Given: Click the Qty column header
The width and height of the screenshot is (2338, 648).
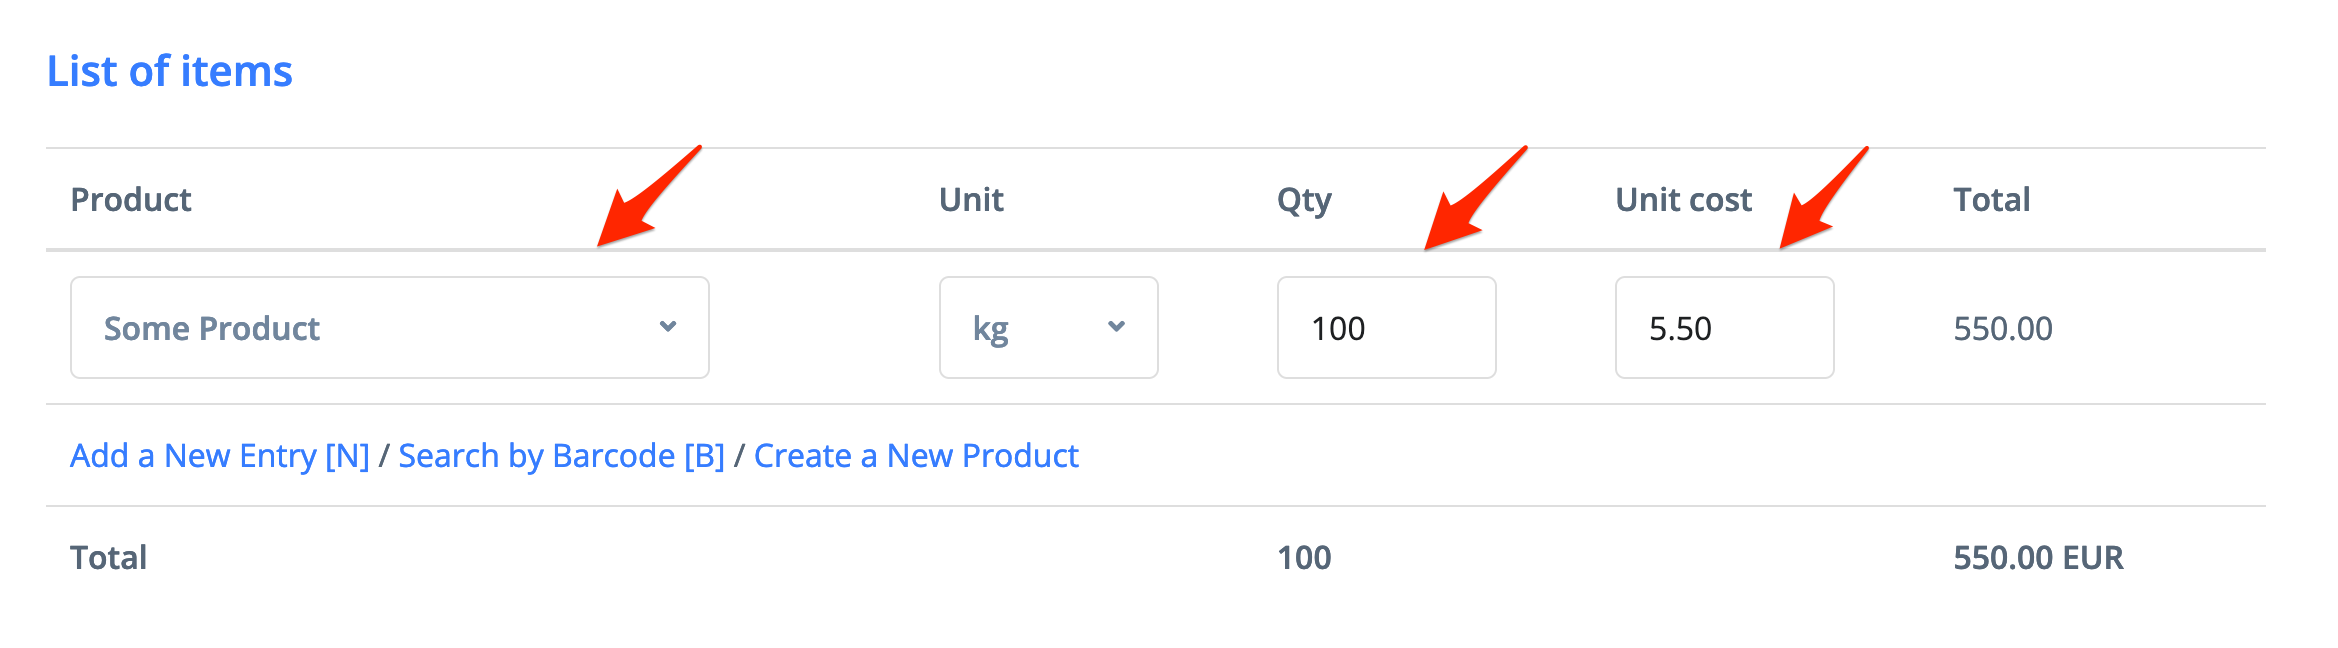Looking at the screenshot, I should [1304, 200].
